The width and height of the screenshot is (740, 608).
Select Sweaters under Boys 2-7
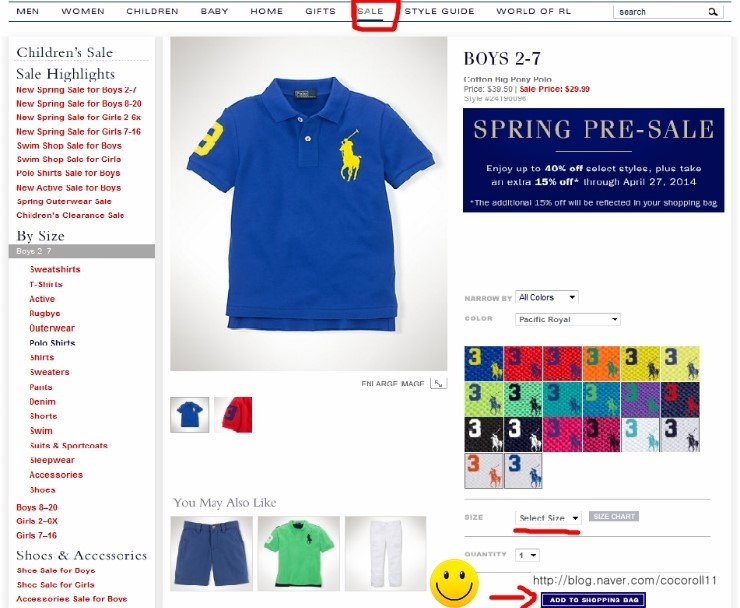(x=50, y=372)
